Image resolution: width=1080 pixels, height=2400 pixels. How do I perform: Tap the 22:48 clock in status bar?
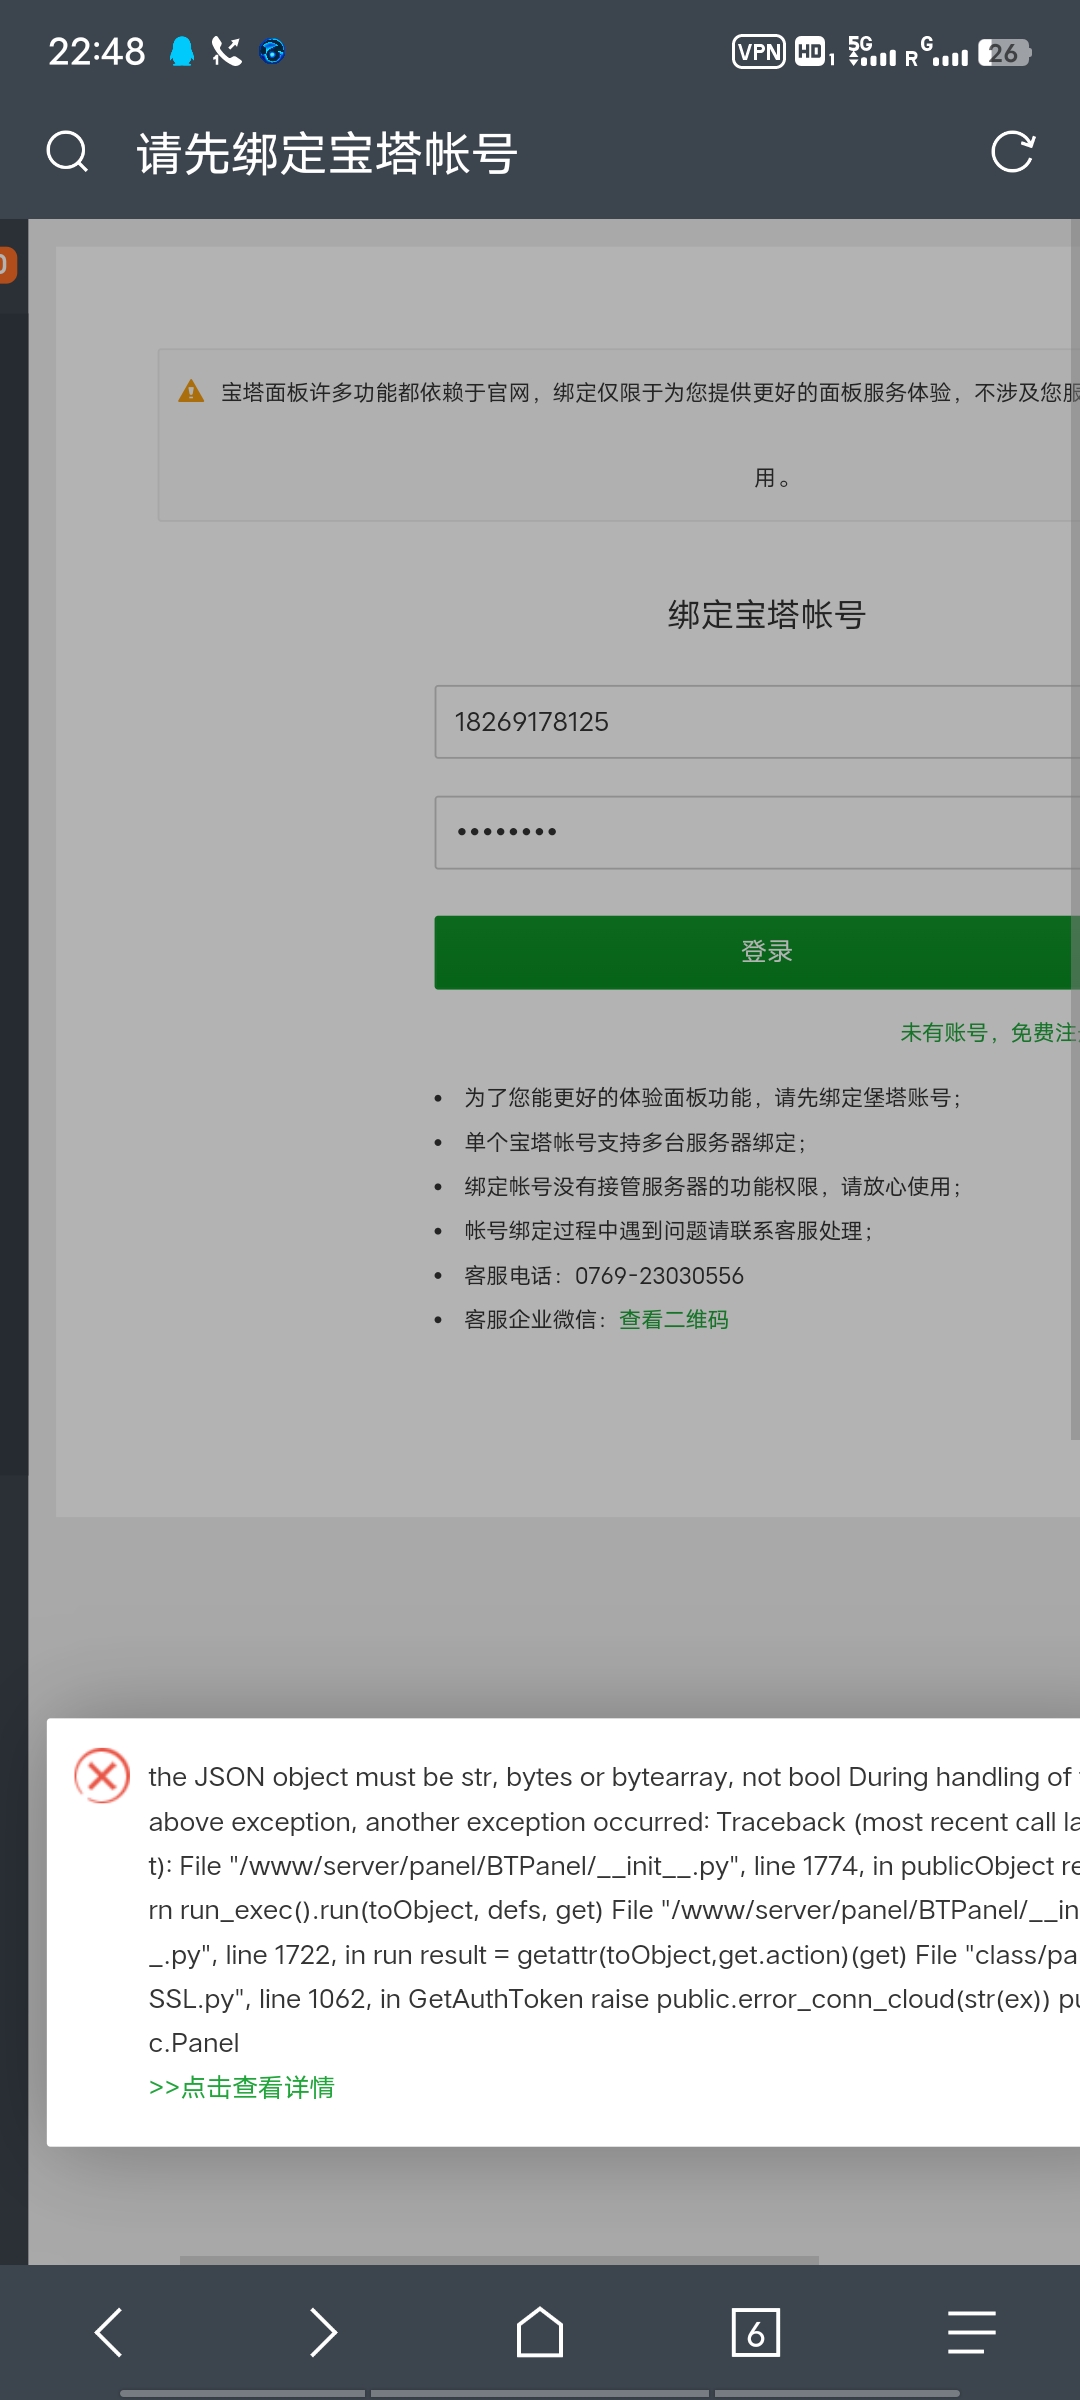[x=97, y=52]
